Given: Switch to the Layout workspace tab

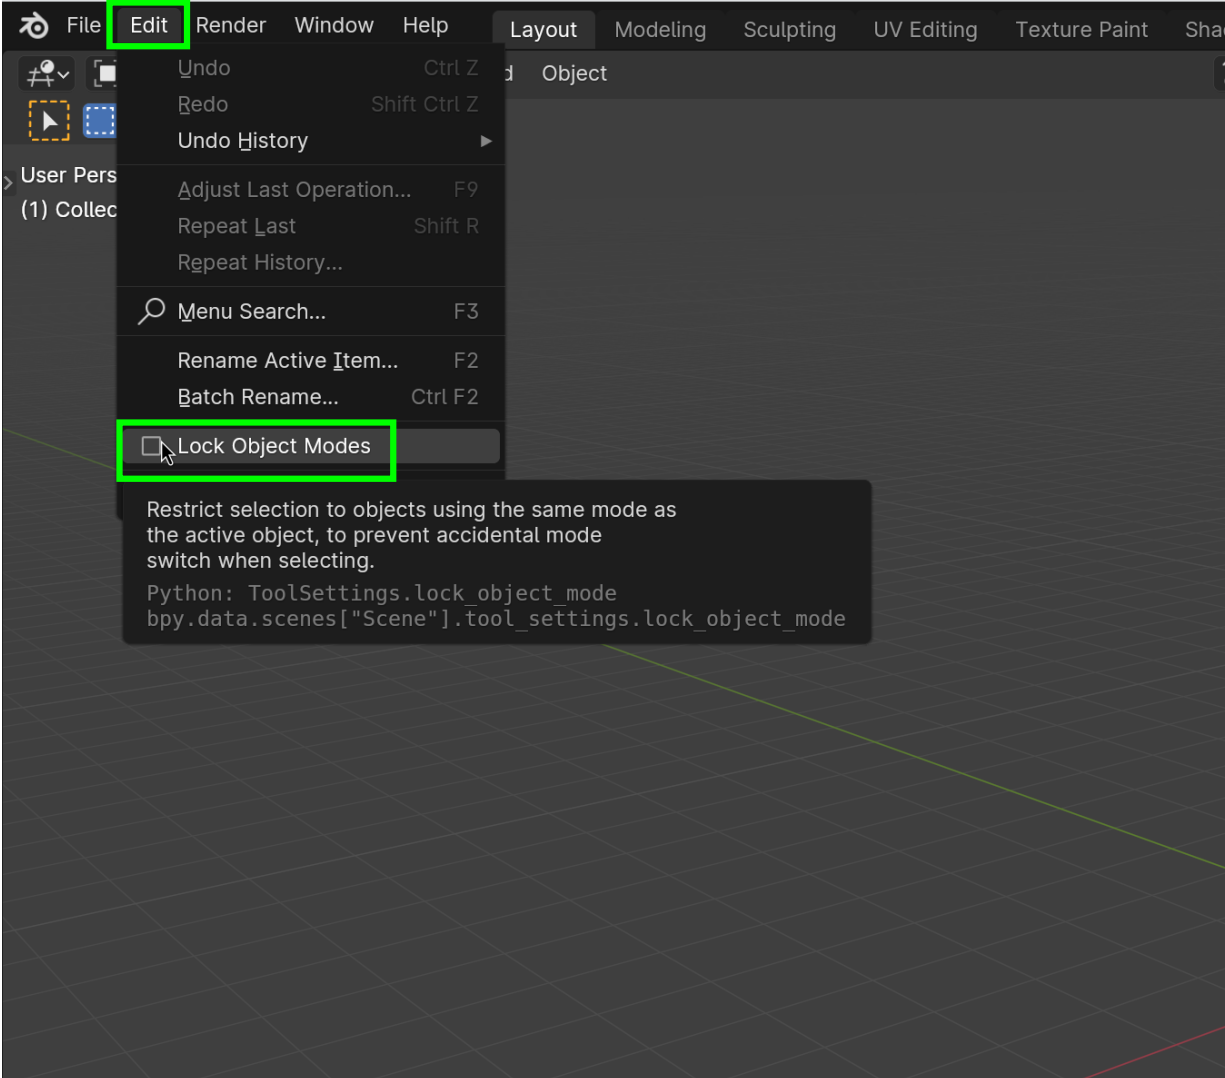Looking at the screenshot, I should (x=543, y=30).
